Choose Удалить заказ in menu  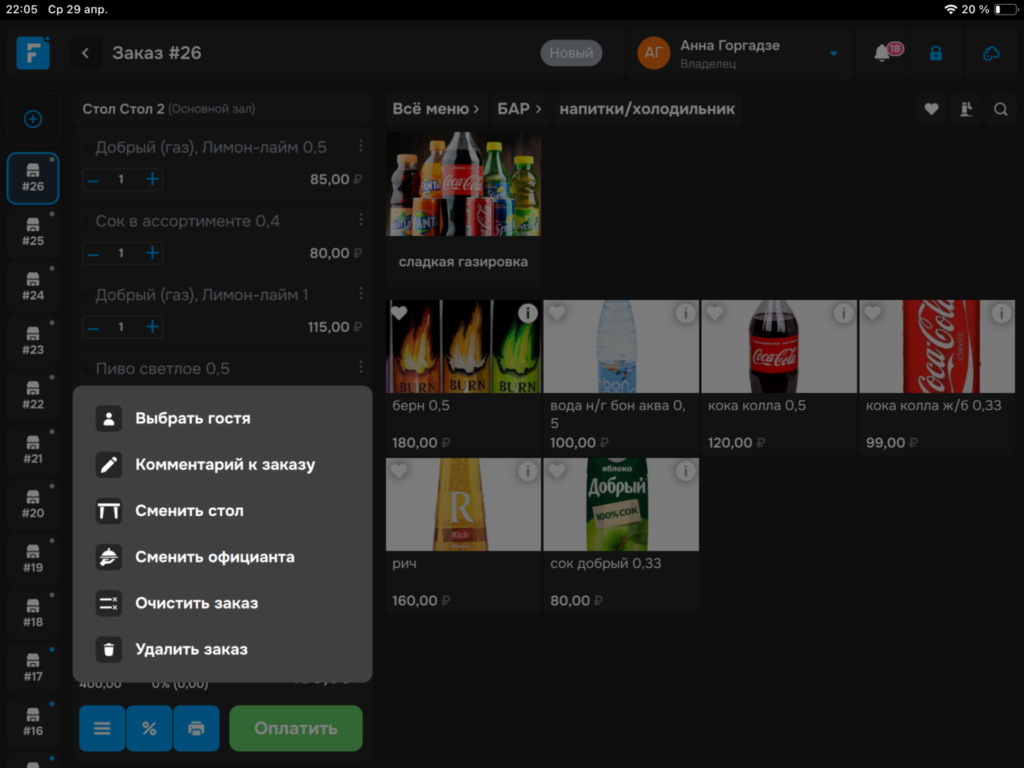[222, 649]
